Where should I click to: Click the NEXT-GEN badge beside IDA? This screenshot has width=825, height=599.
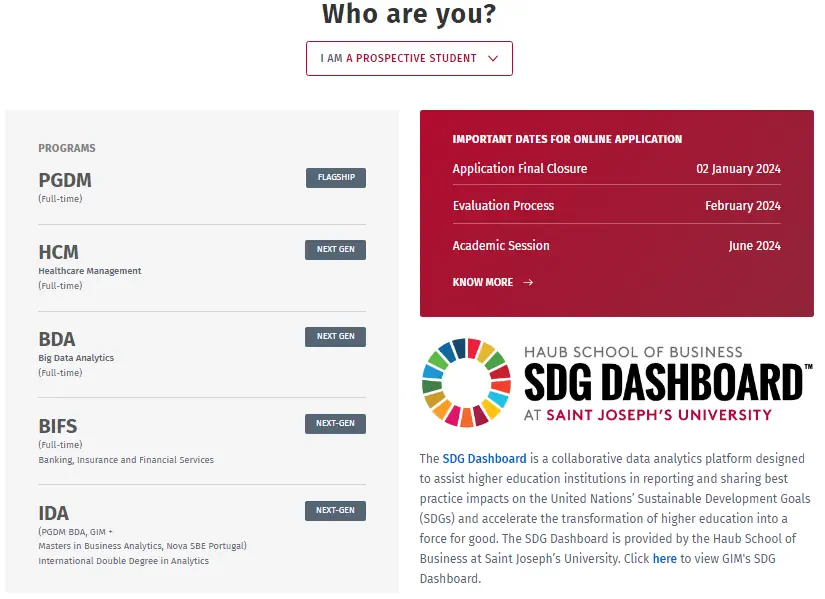335,511
